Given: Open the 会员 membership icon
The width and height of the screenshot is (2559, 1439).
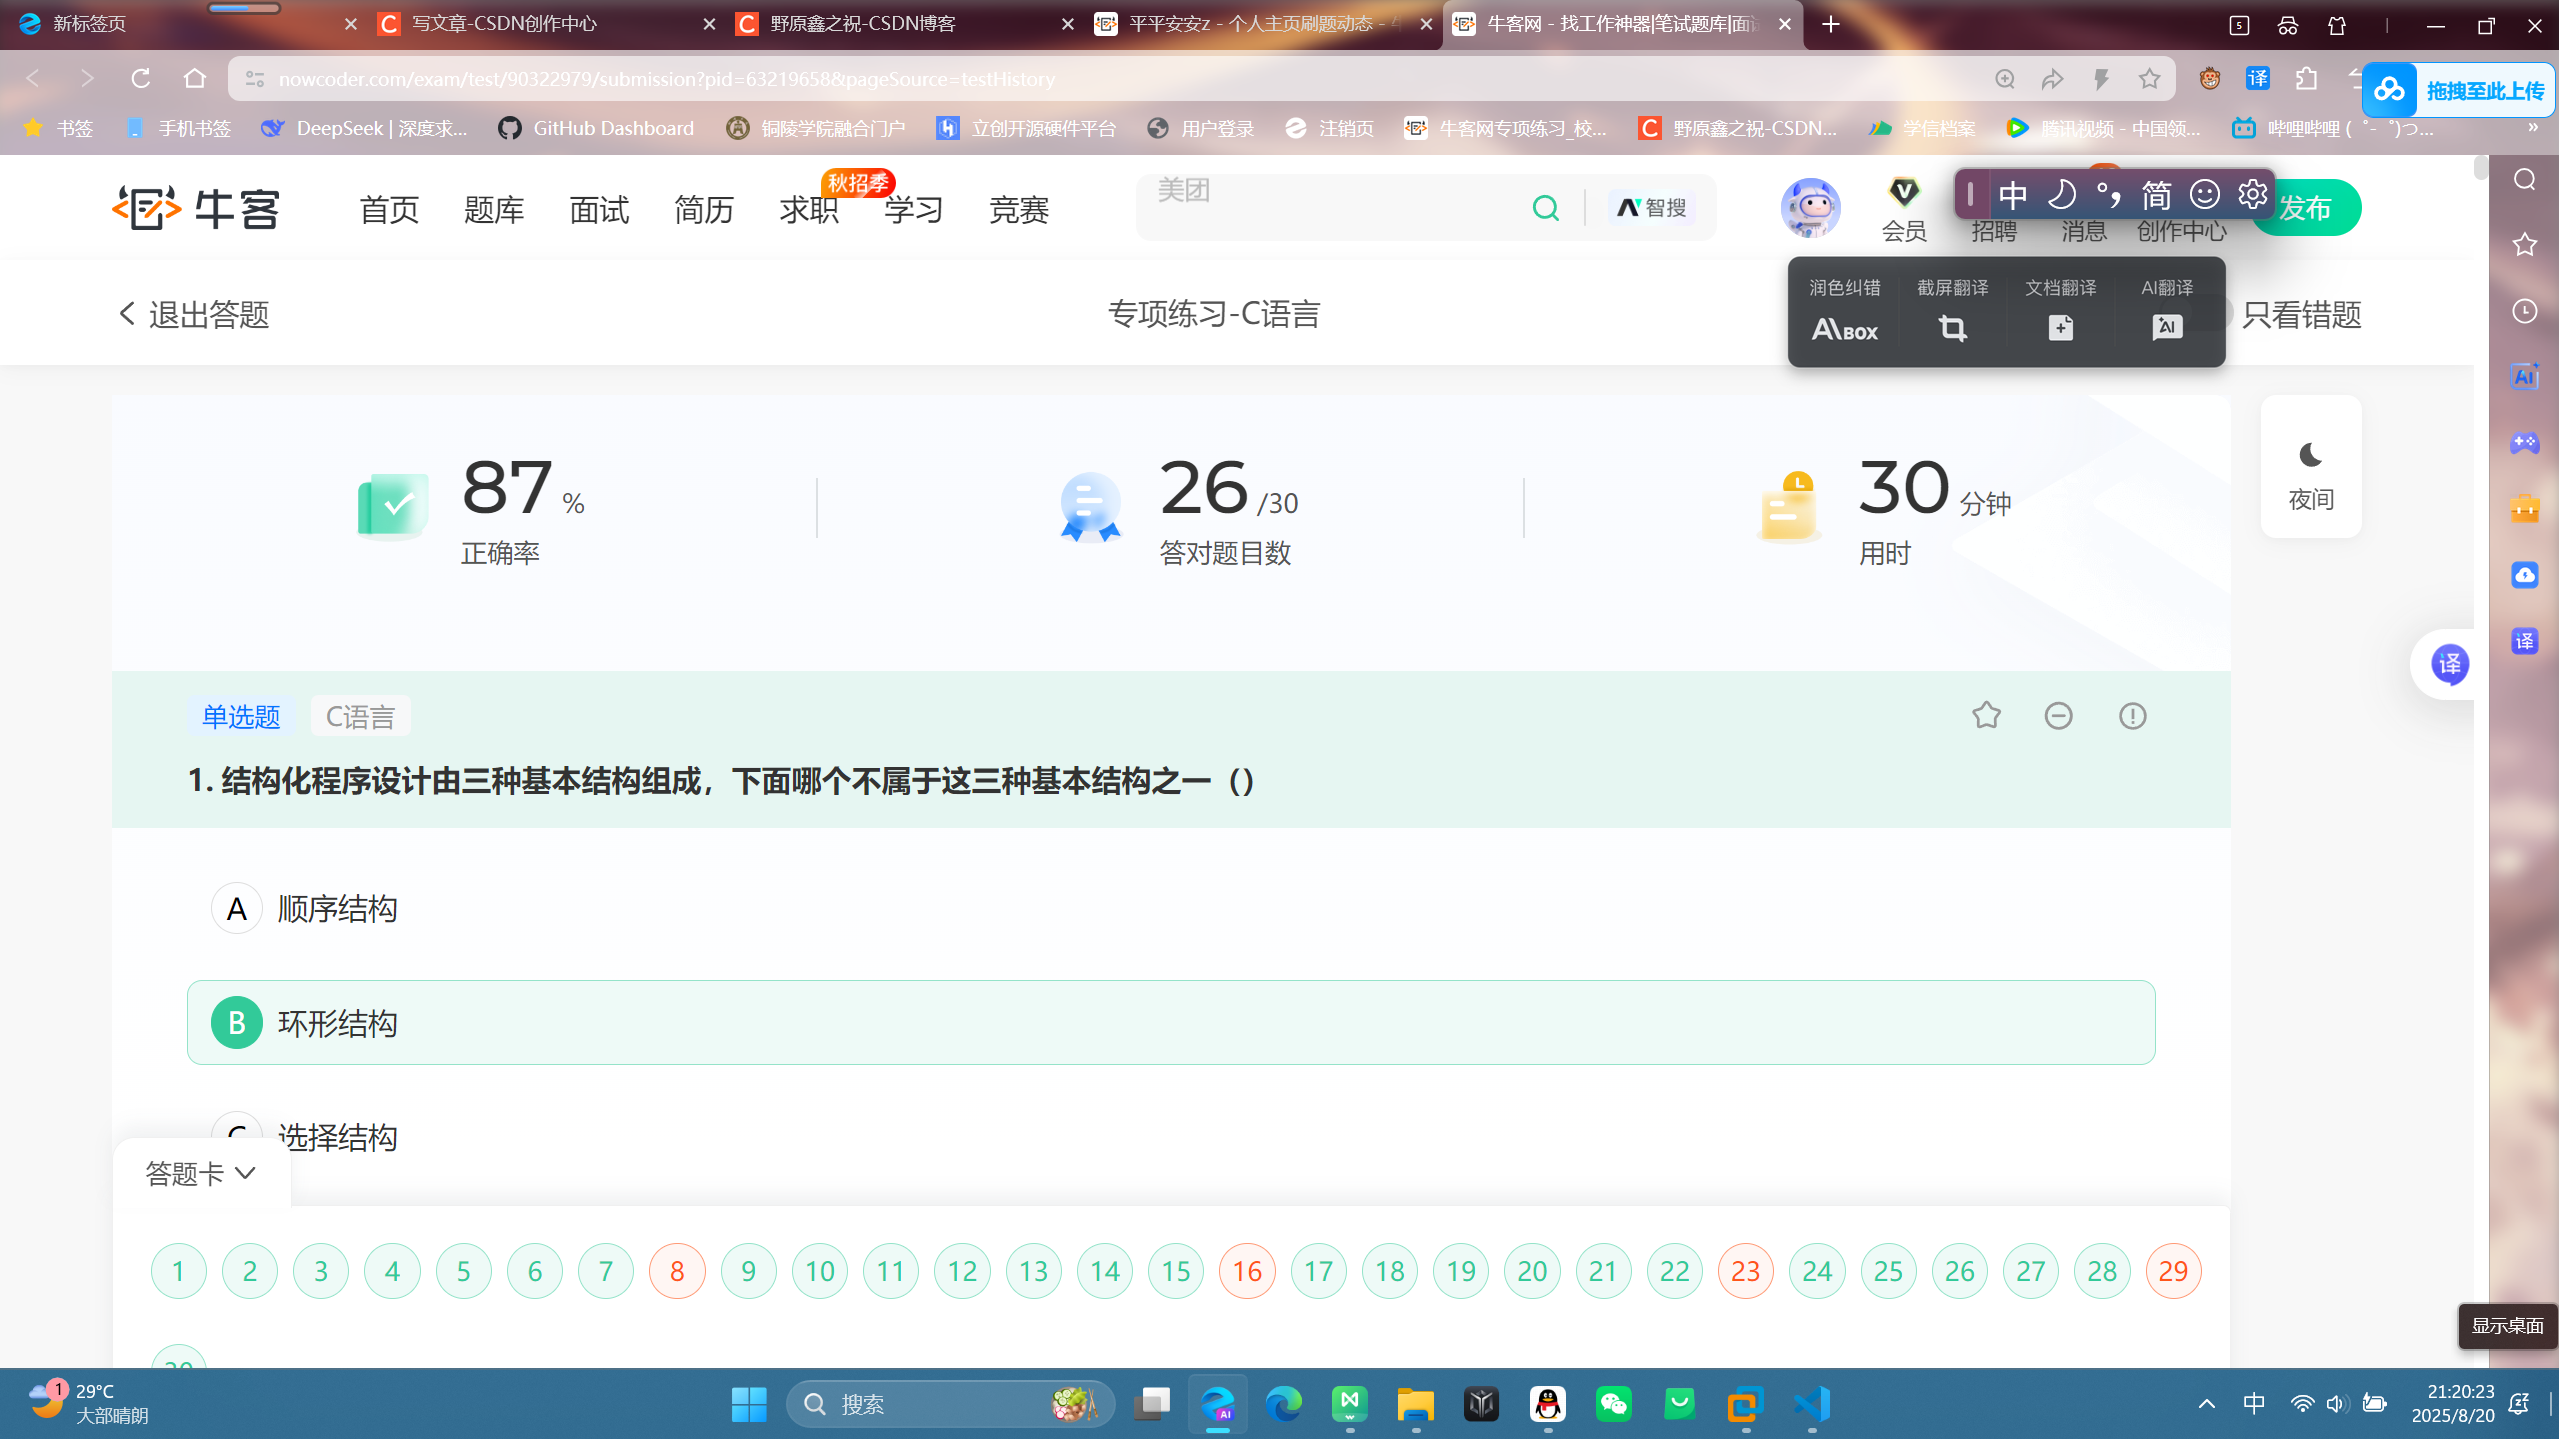Looking at the screenshot, I should tap(1904, 210).
